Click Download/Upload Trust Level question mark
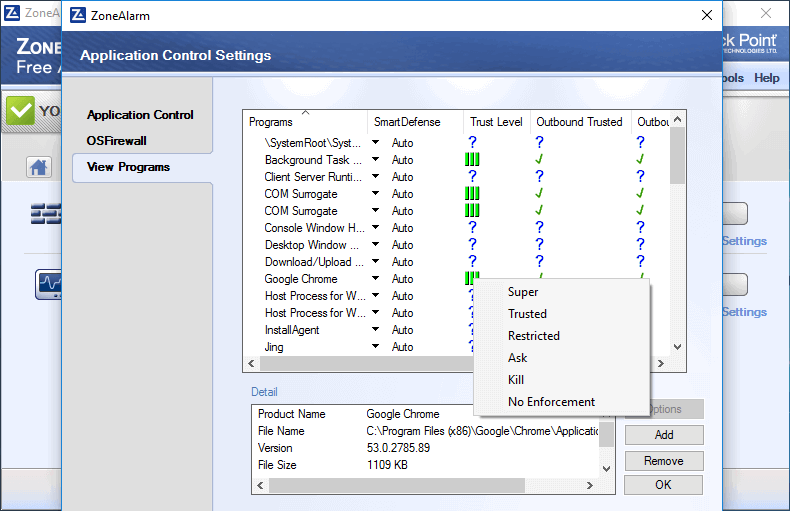790x511 pixels. tap(472, 262)
